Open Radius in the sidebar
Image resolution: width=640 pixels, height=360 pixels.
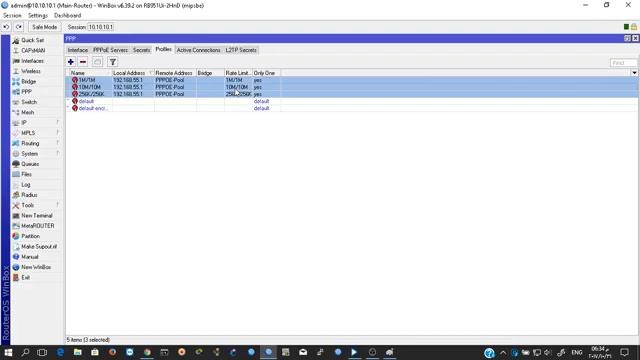pos(29,195)
